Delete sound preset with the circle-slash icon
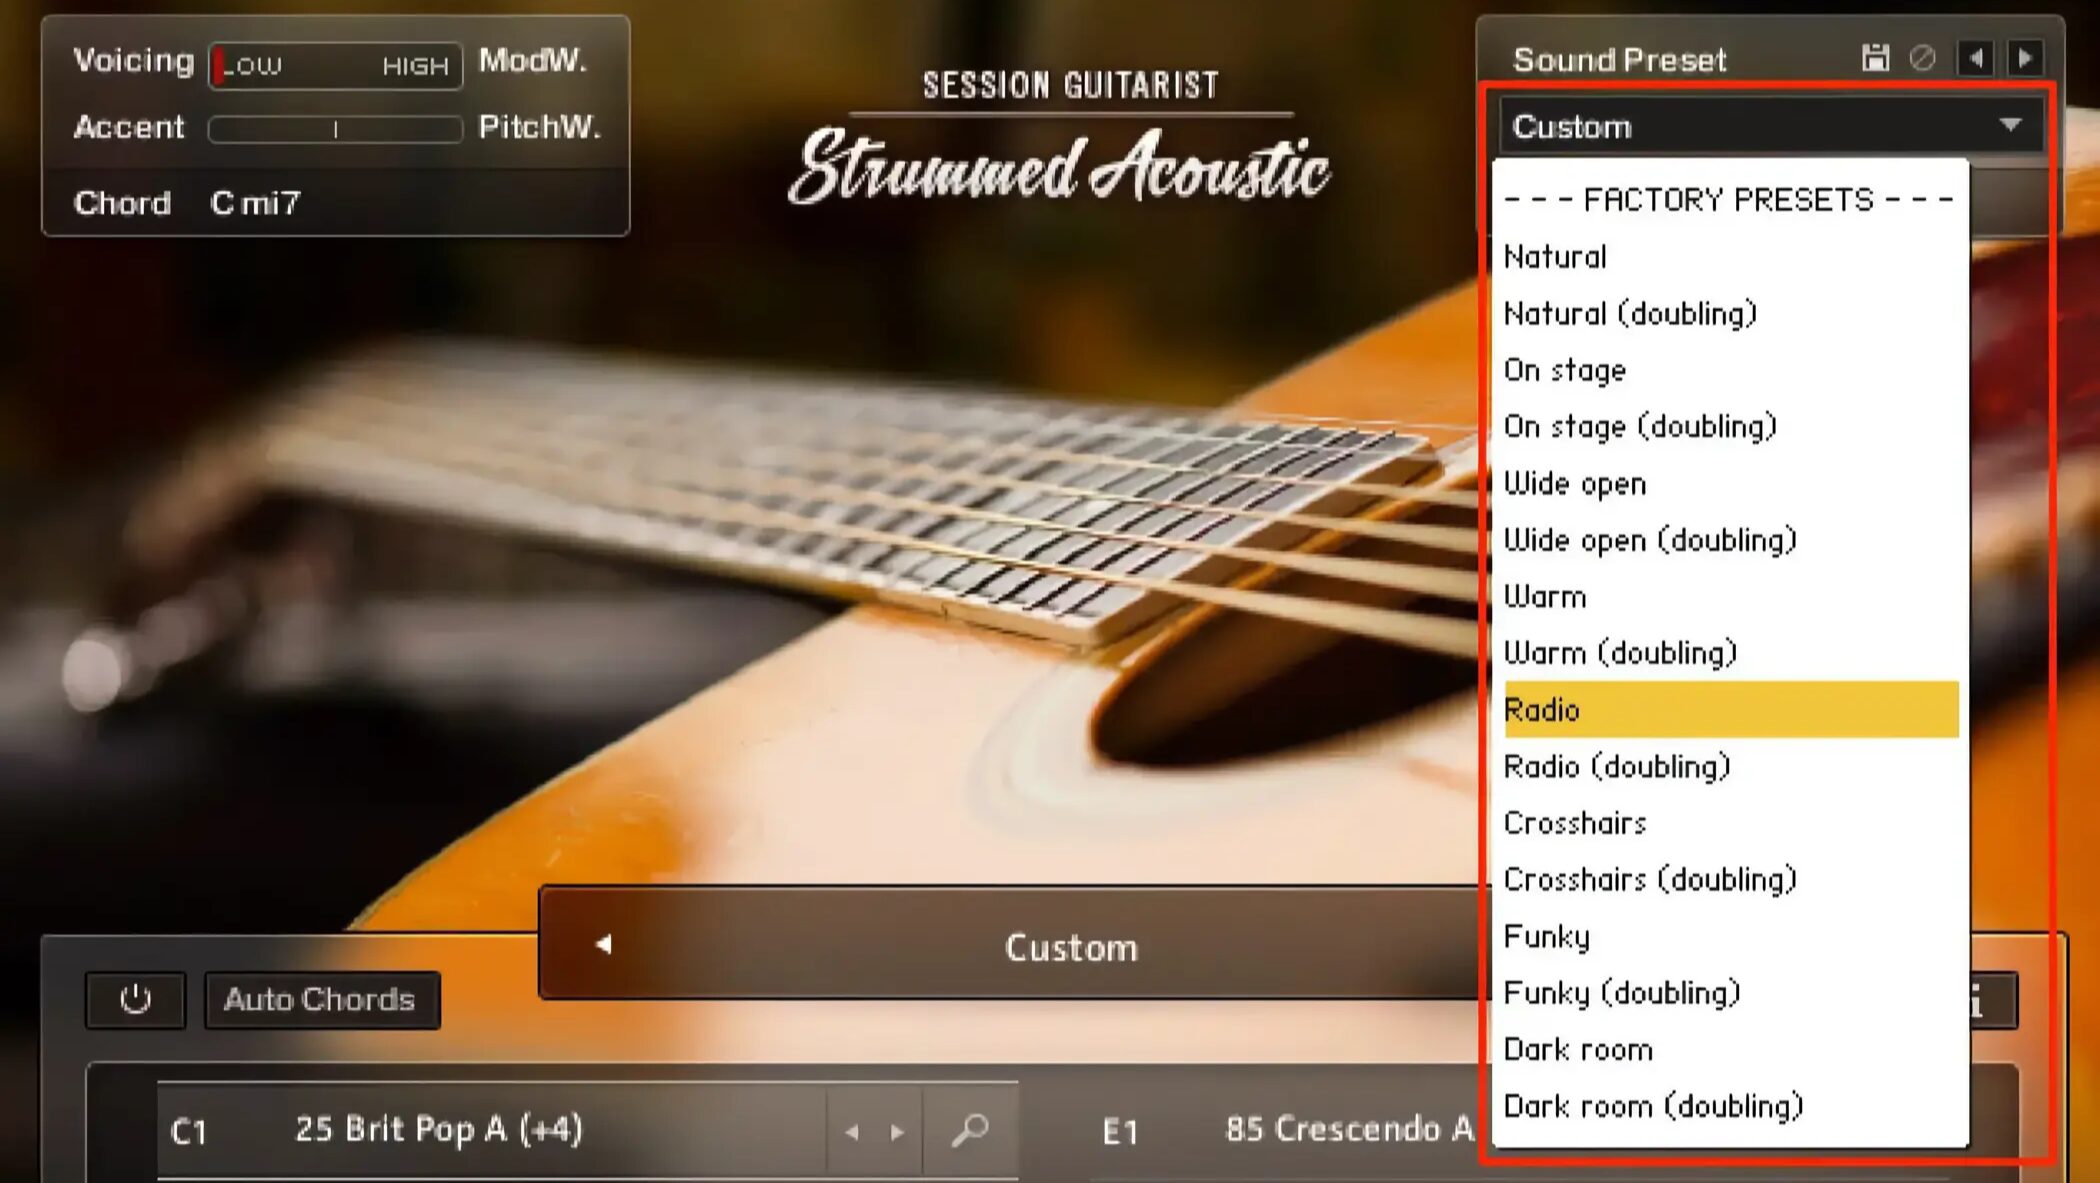 click(x=1922, y=58)
